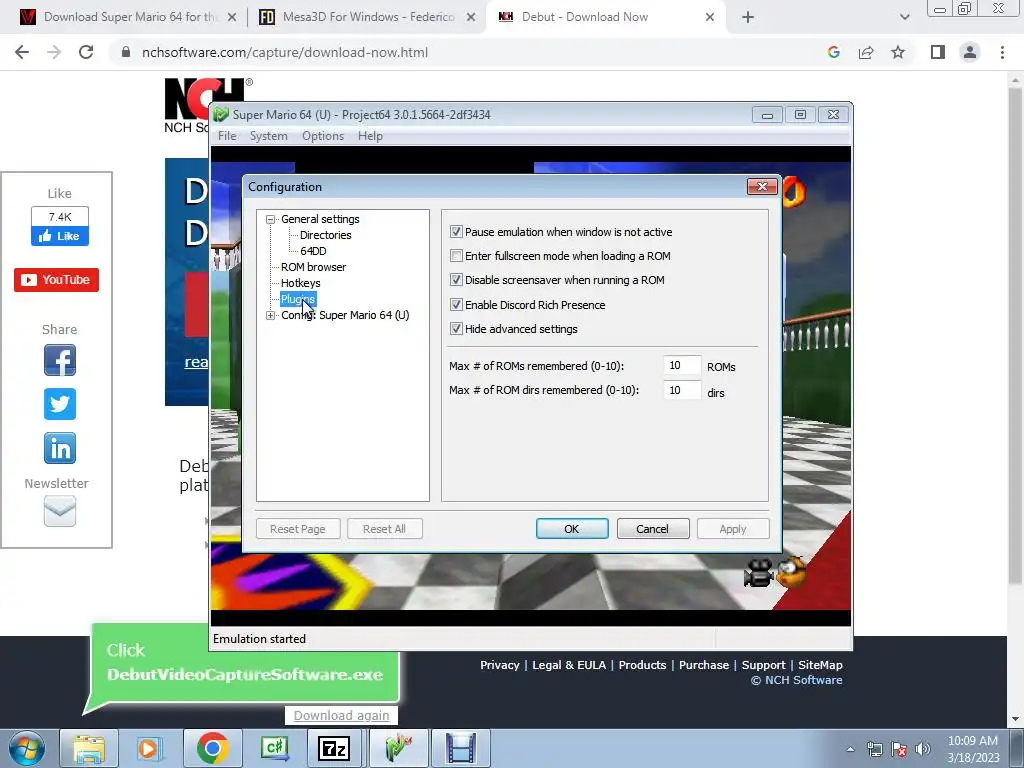Go forward in Chrome
Image resolution: width=1024 pixels, height=768 pixels.
[54, 52]
